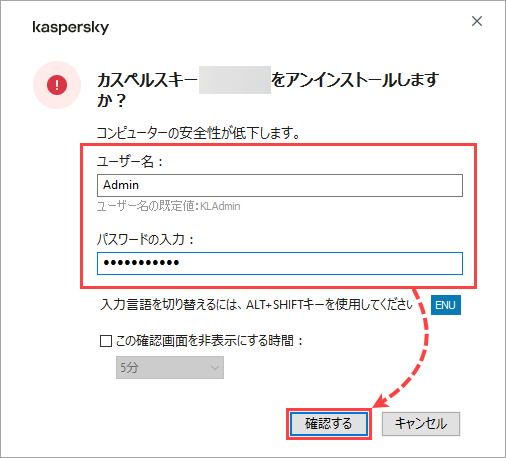506x458 pixels.
Task: Click the ALT+SHIFT input language hint text
Action: tap(256, 305)
